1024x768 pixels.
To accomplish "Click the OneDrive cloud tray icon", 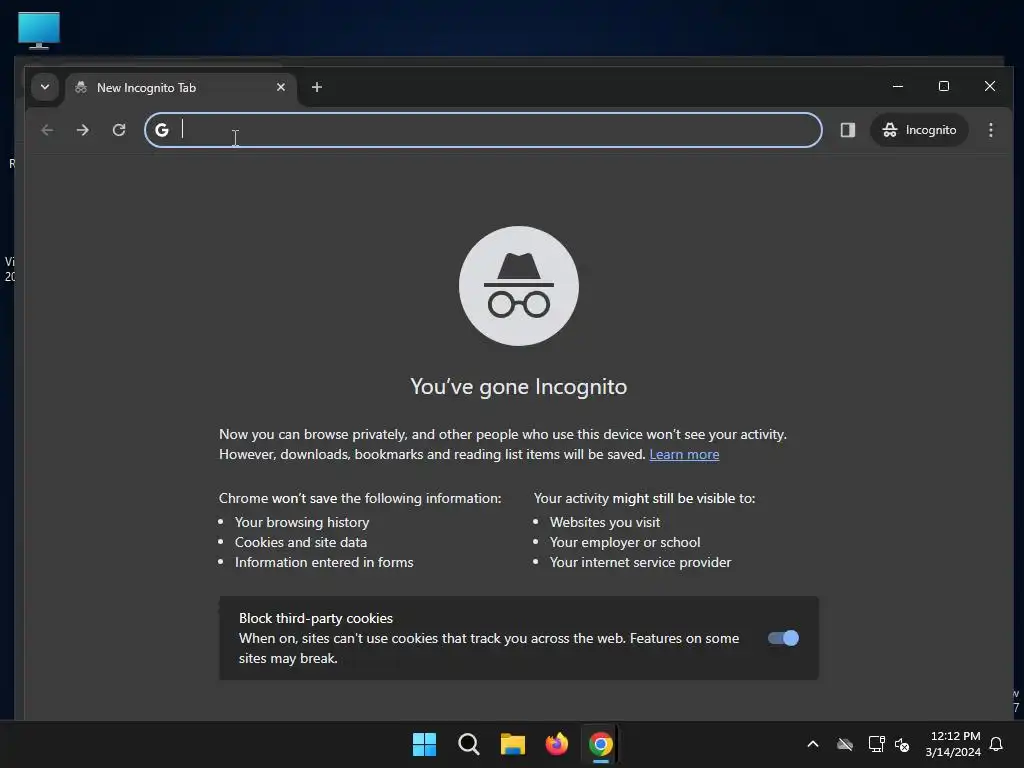I will click(x=845, y=744).
